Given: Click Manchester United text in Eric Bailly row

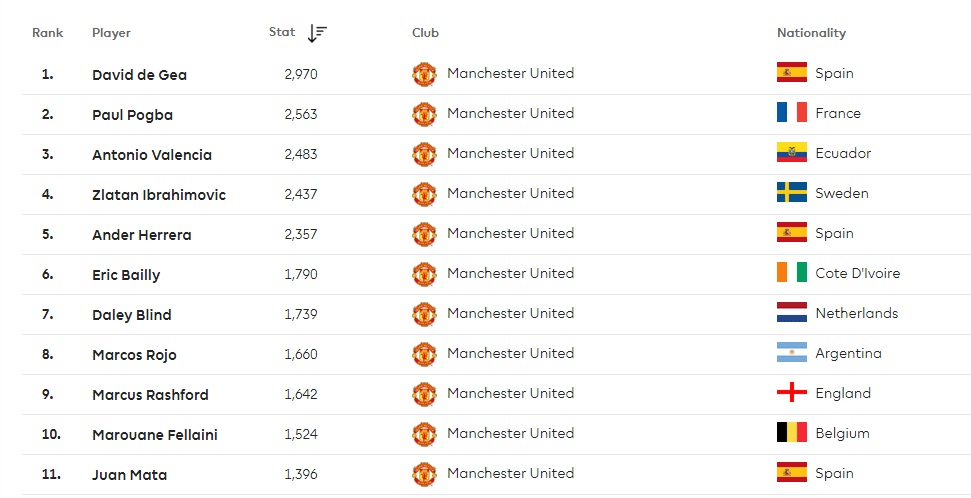Looking at the screenshot, I should 510,273.
